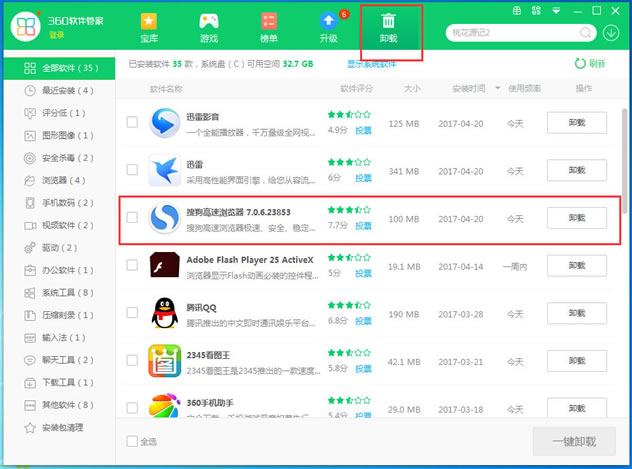Open 安装包清理 in sidebar

[x=59, y=427]
